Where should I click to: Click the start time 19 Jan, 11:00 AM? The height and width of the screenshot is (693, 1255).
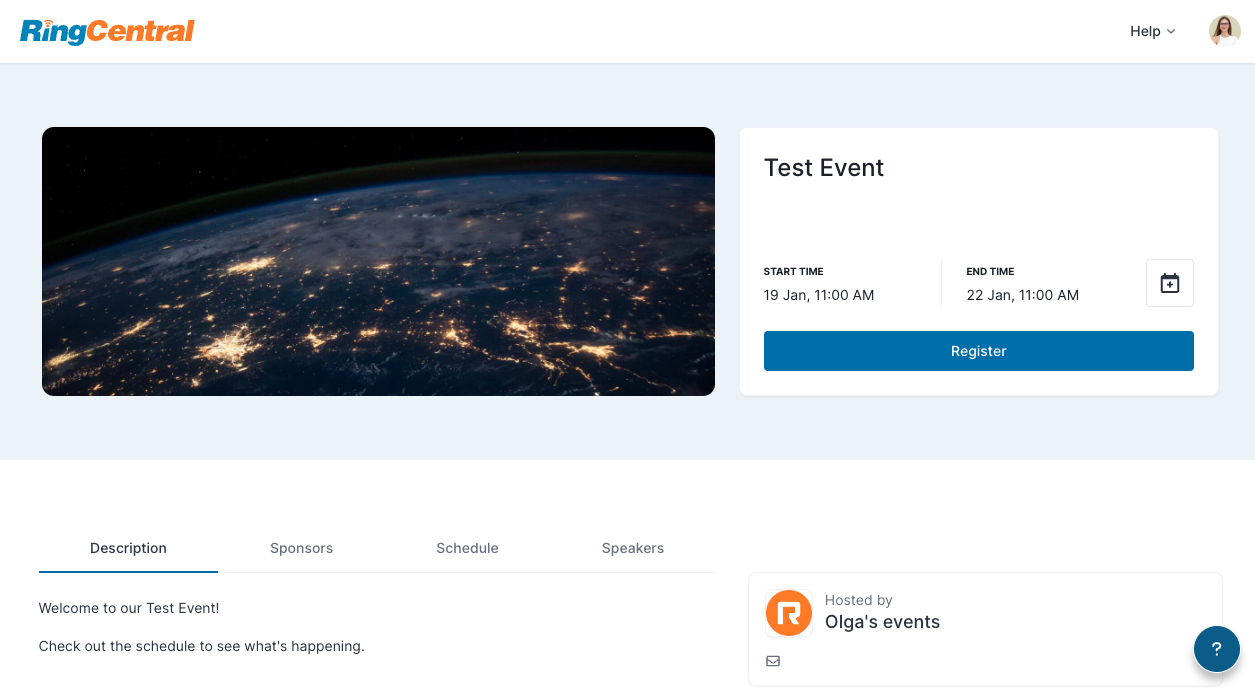click(x=819, y=295)
